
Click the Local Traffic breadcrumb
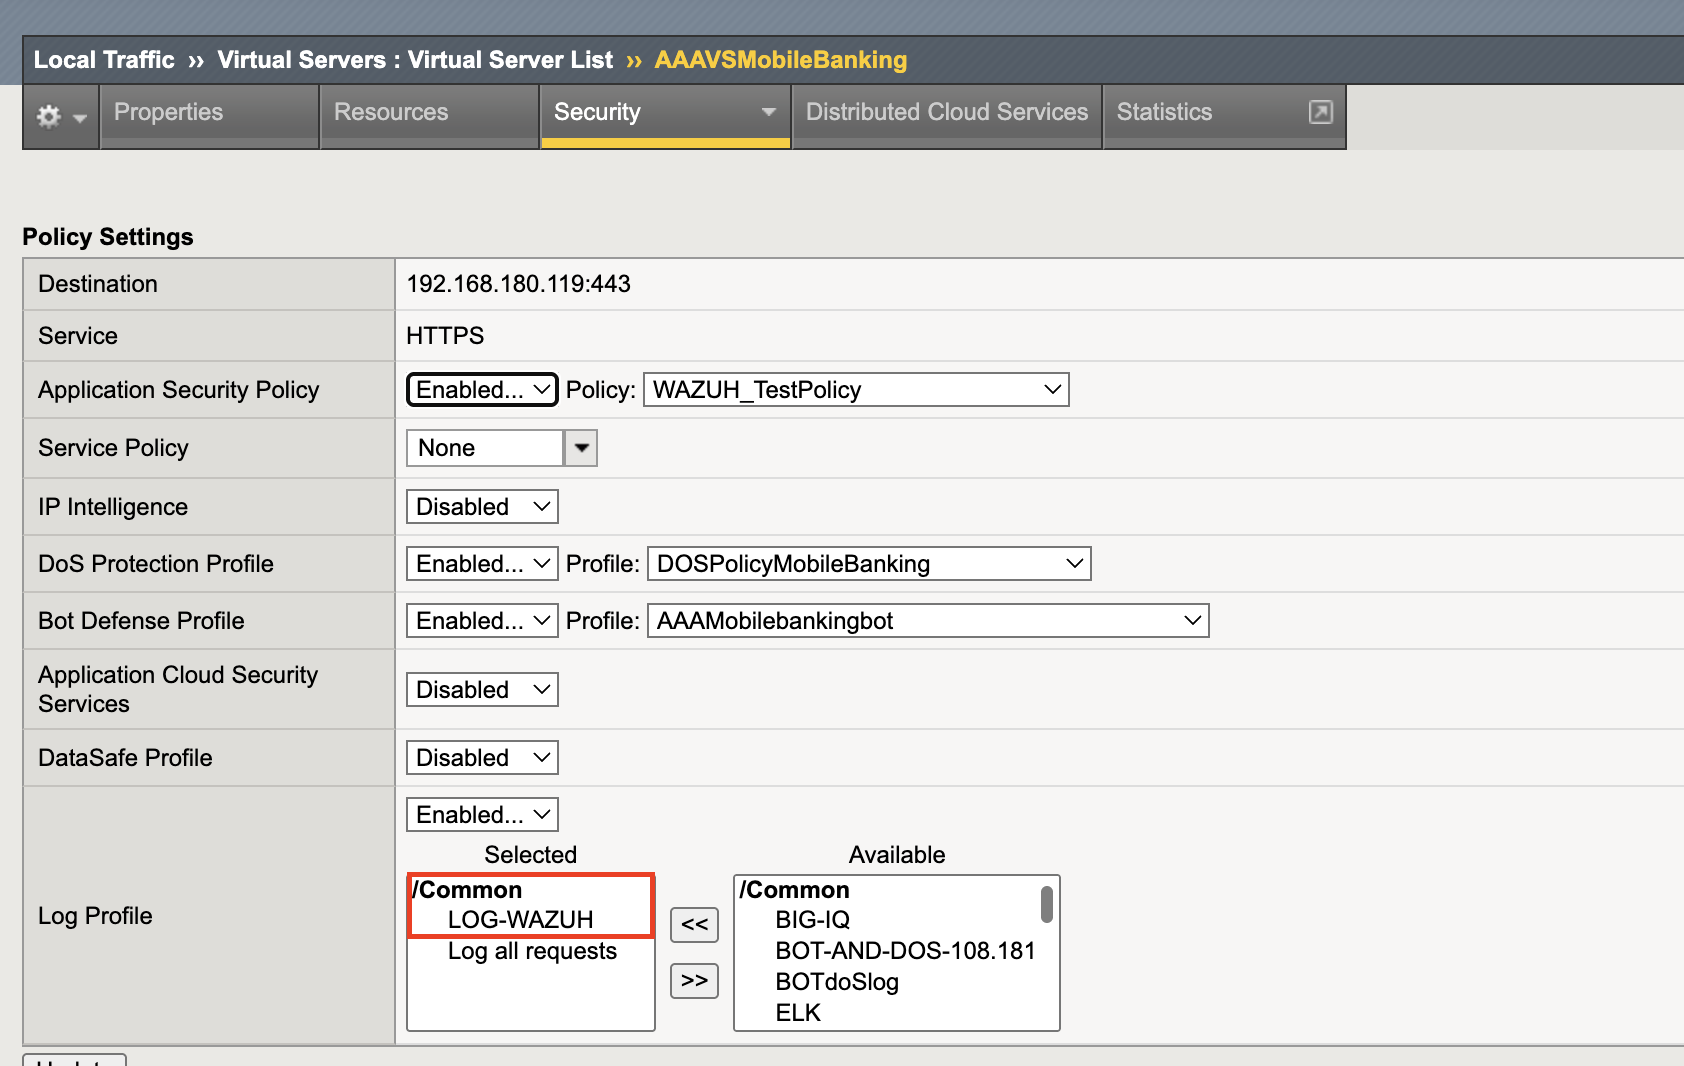(x=103, y=59)
